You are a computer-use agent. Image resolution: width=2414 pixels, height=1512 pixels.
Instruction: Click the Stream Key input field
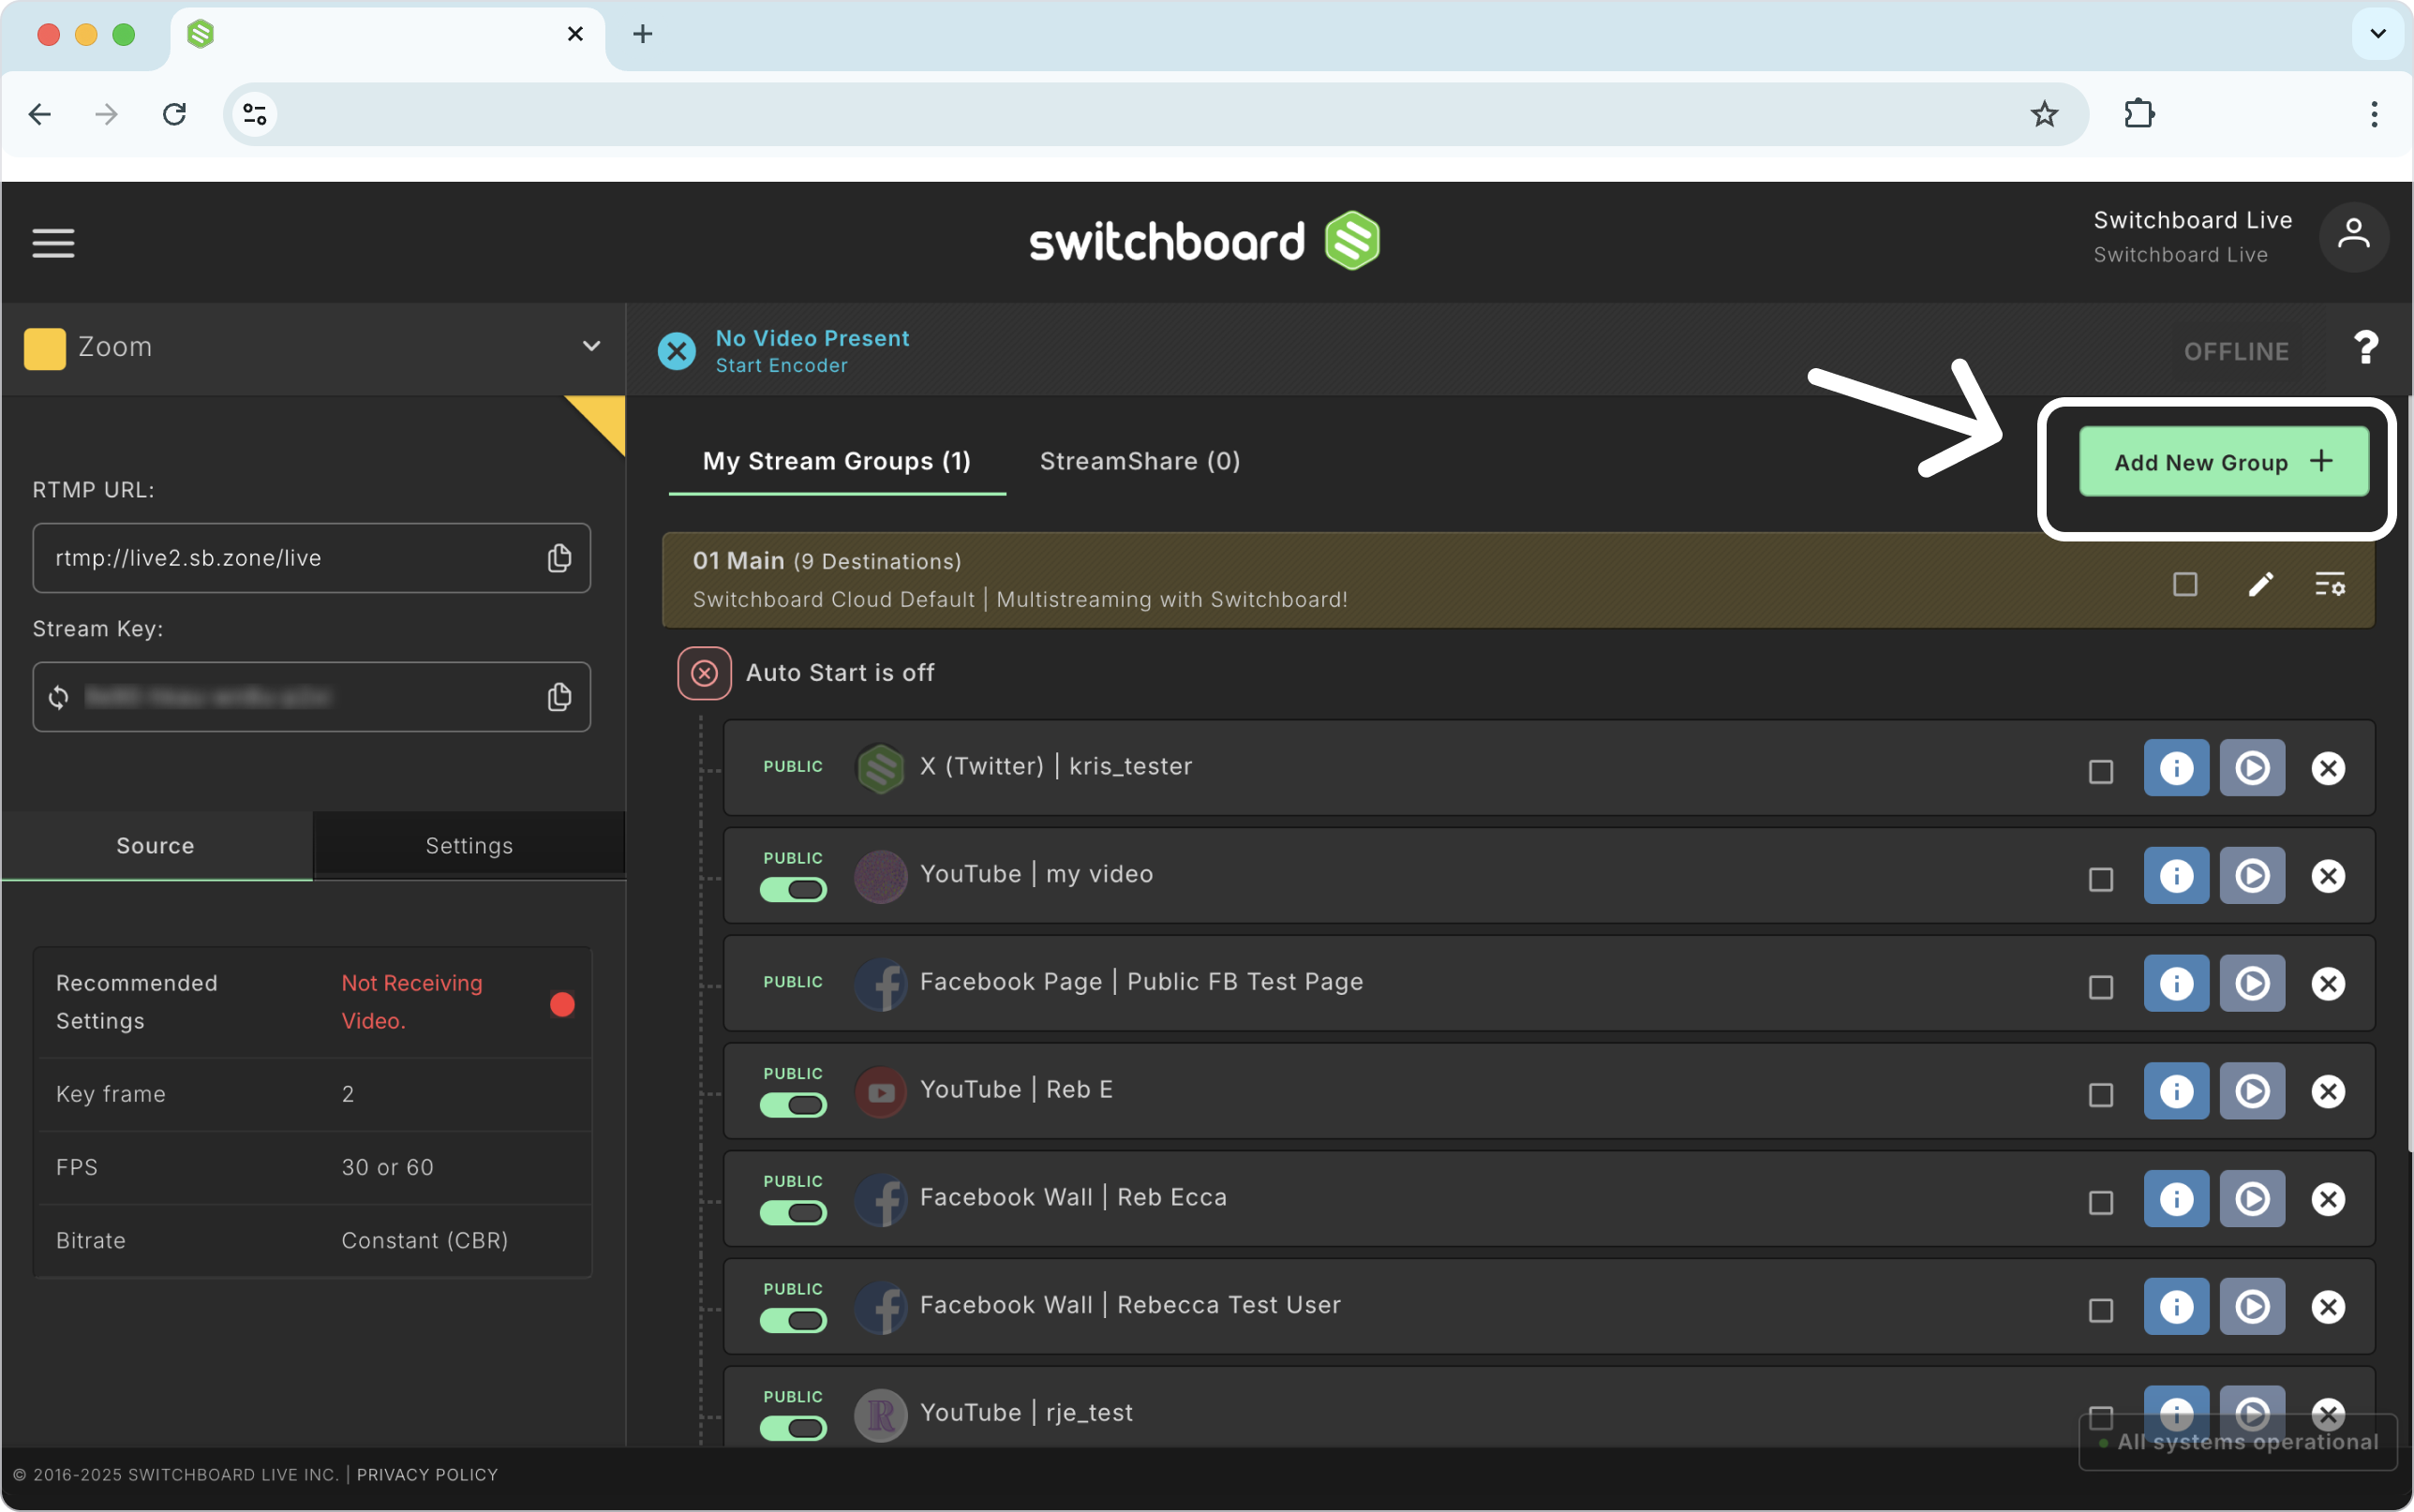point(311,697)
